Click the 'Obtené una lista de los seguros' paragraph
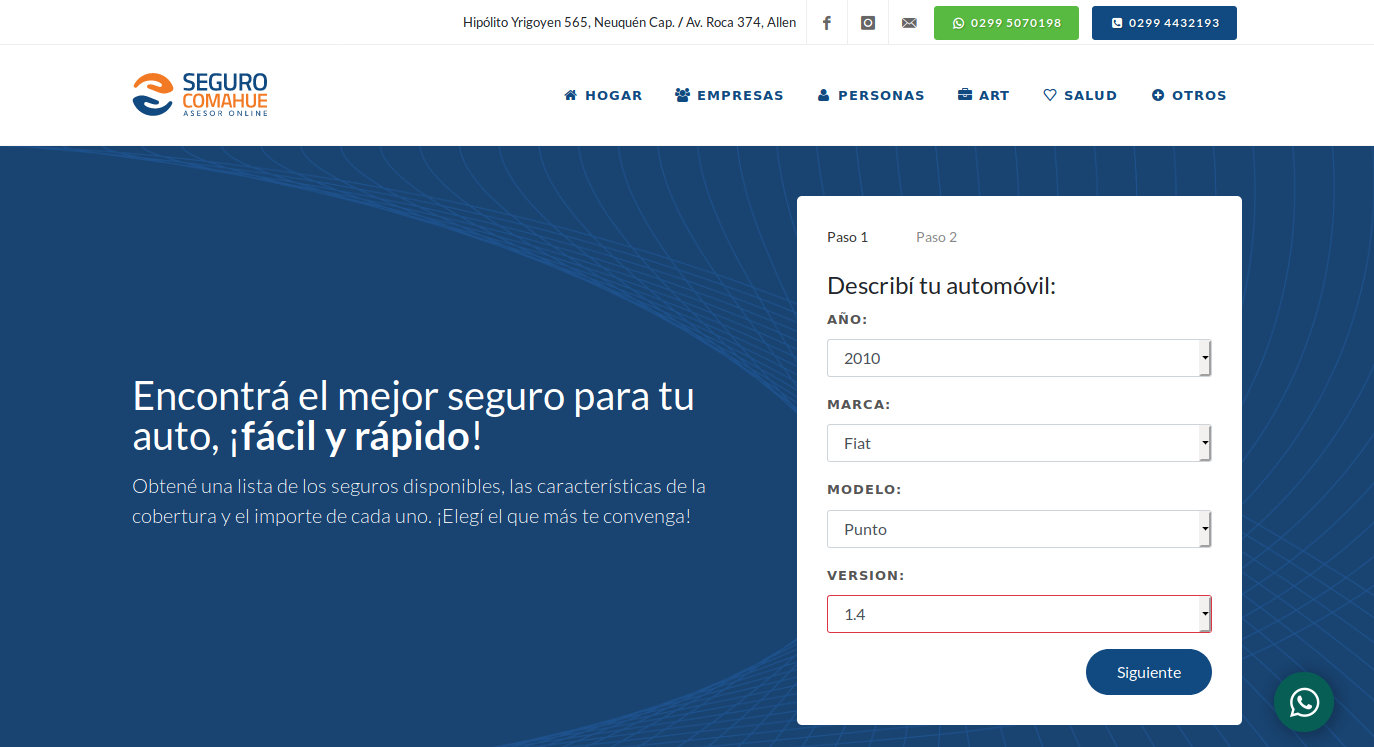This screenshot has height=747, width=1374. (x=419, y=502)
